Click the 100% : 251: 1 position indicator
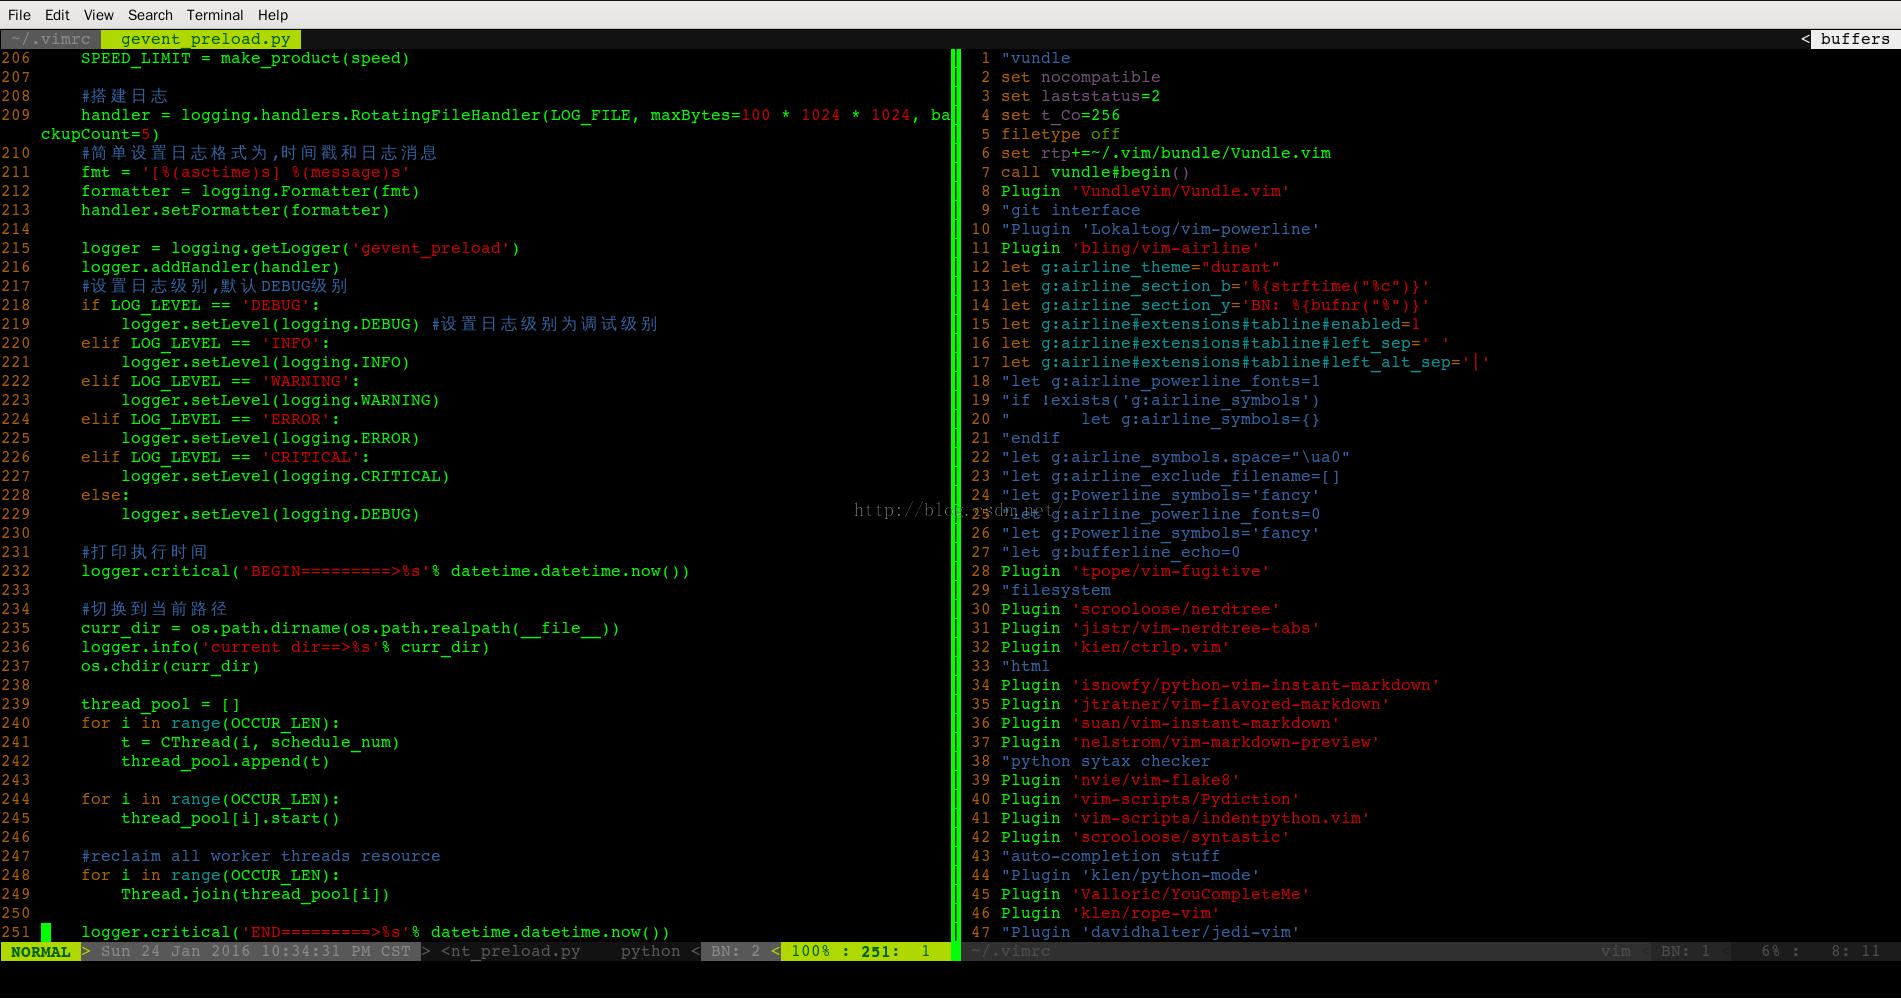Viewport: 1901px width, 999px height. pyautogui.click(x=860, y=951)
